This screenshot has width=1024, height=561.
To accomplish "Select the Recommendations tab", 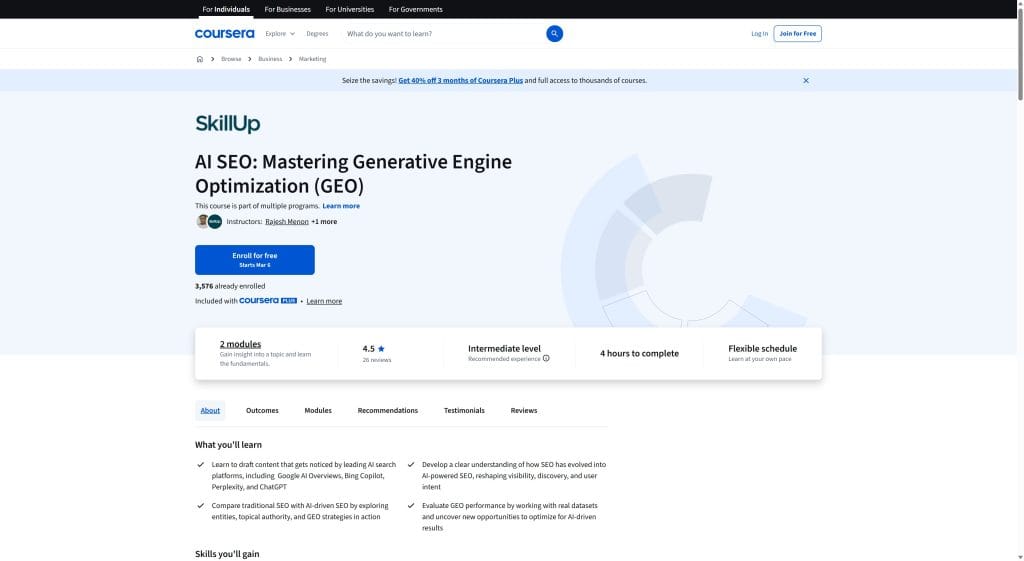I will (387, 410).
